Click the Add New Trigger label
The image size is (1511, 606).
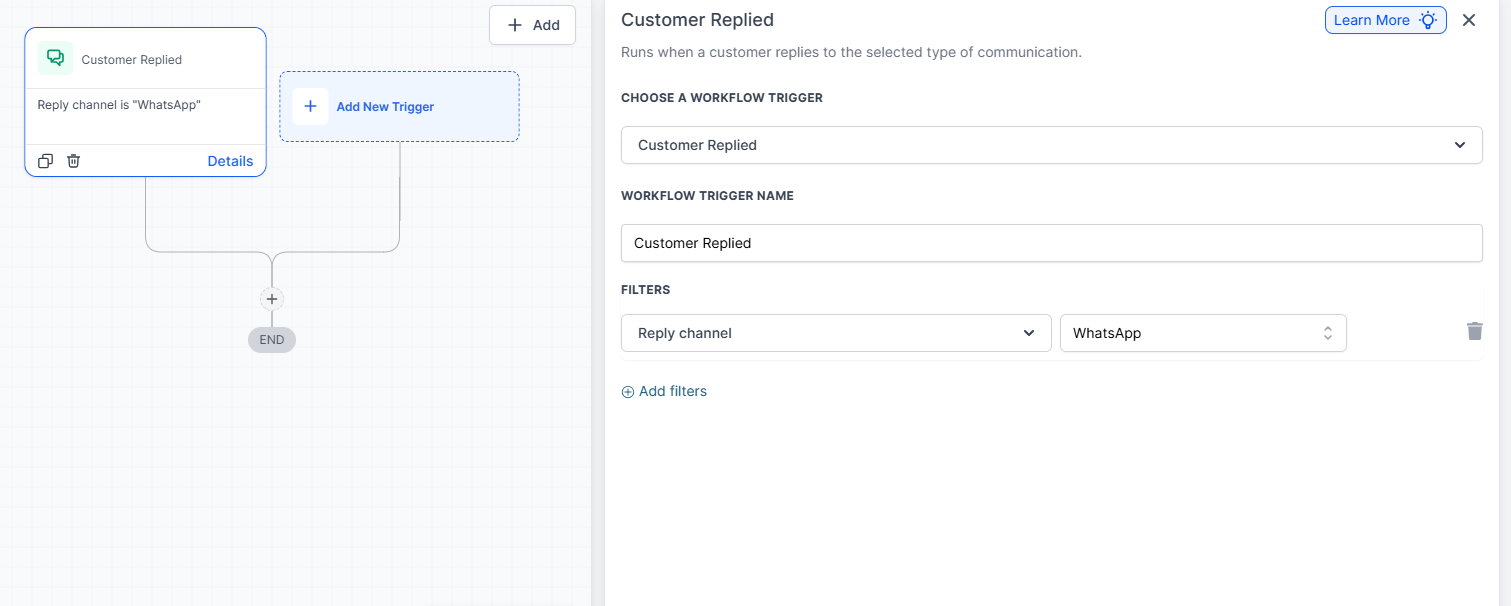pyautogui.click(x=385, y=107)
